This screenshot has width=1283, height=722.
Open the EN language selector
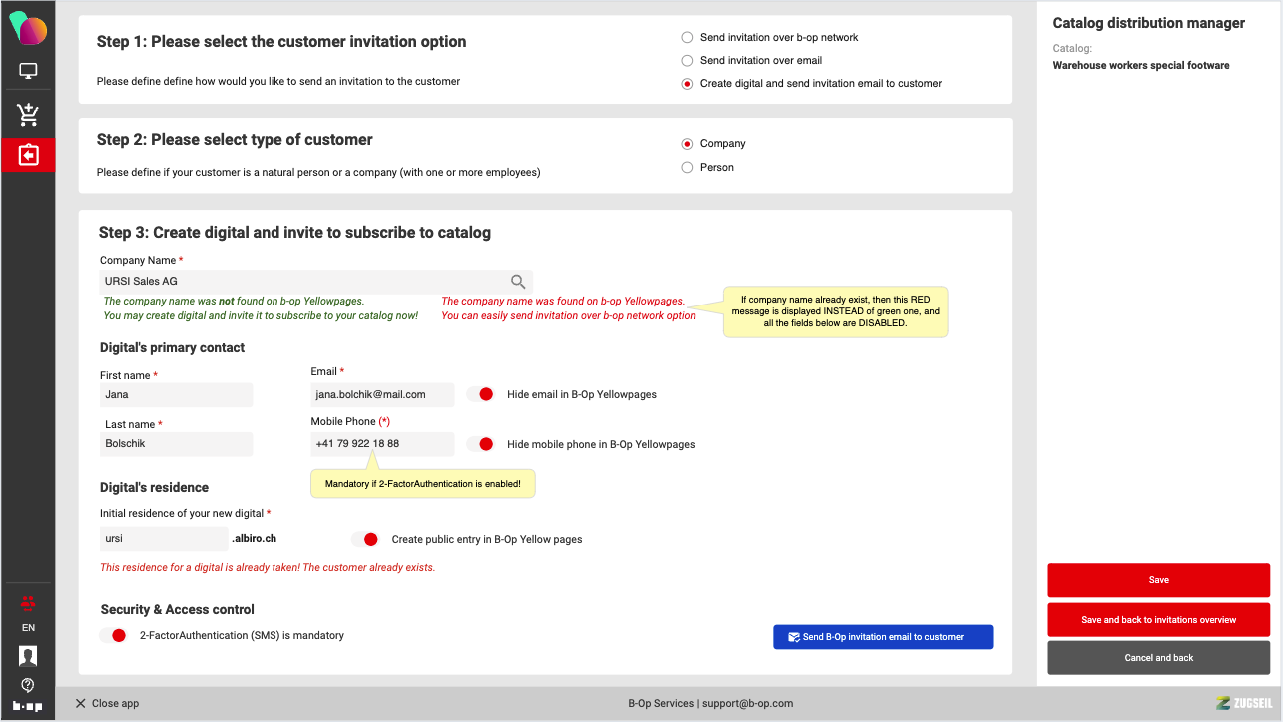point(28,628)
